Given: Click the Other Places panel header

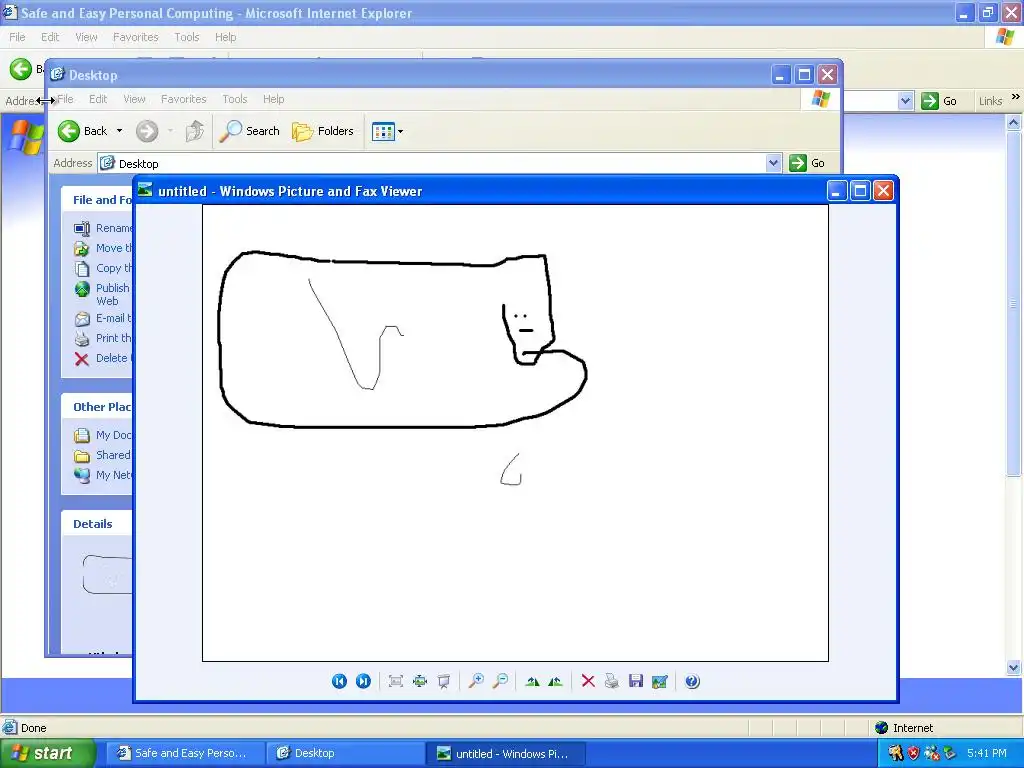Looking at the screenshot, I should point(97,407).
